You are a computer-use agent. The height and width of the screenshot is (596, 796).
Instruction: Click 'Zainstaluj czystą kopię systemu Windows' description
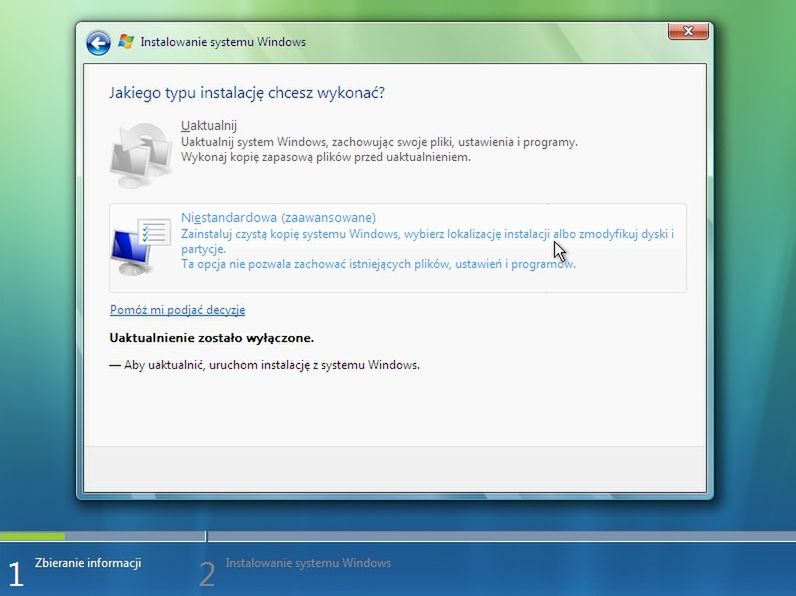427,241
